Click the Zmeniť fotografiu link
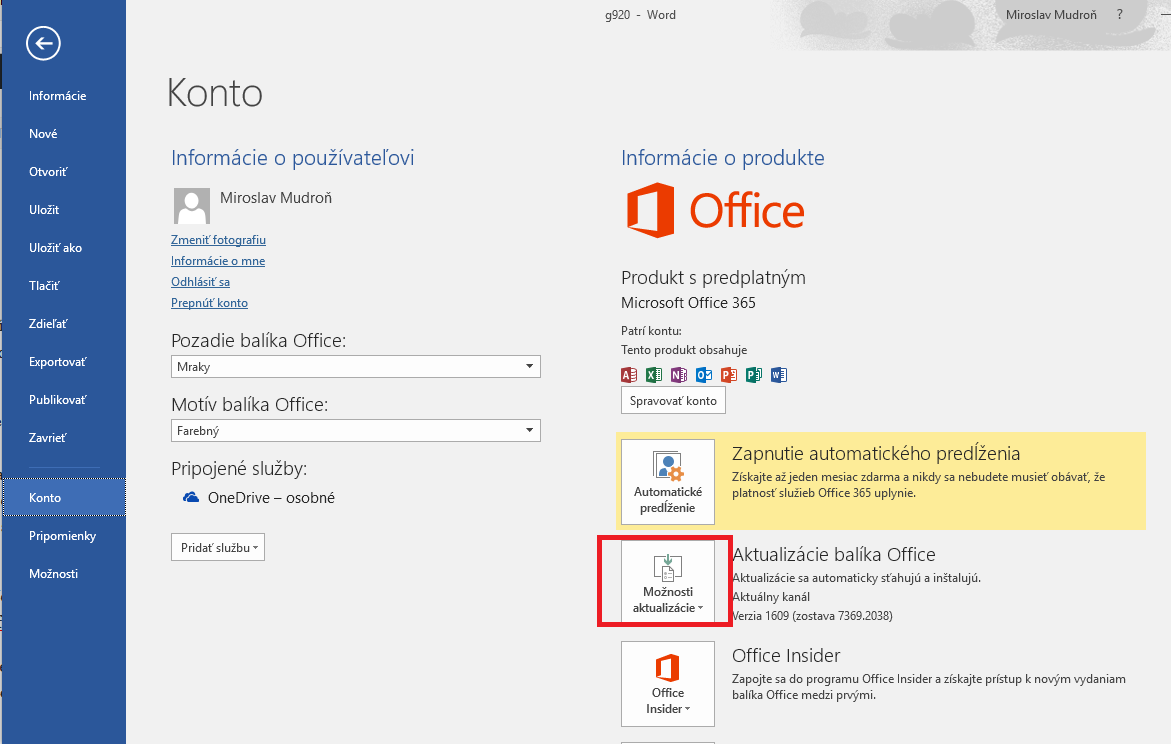The image size is (1171, 744). (x=218, y=240)
